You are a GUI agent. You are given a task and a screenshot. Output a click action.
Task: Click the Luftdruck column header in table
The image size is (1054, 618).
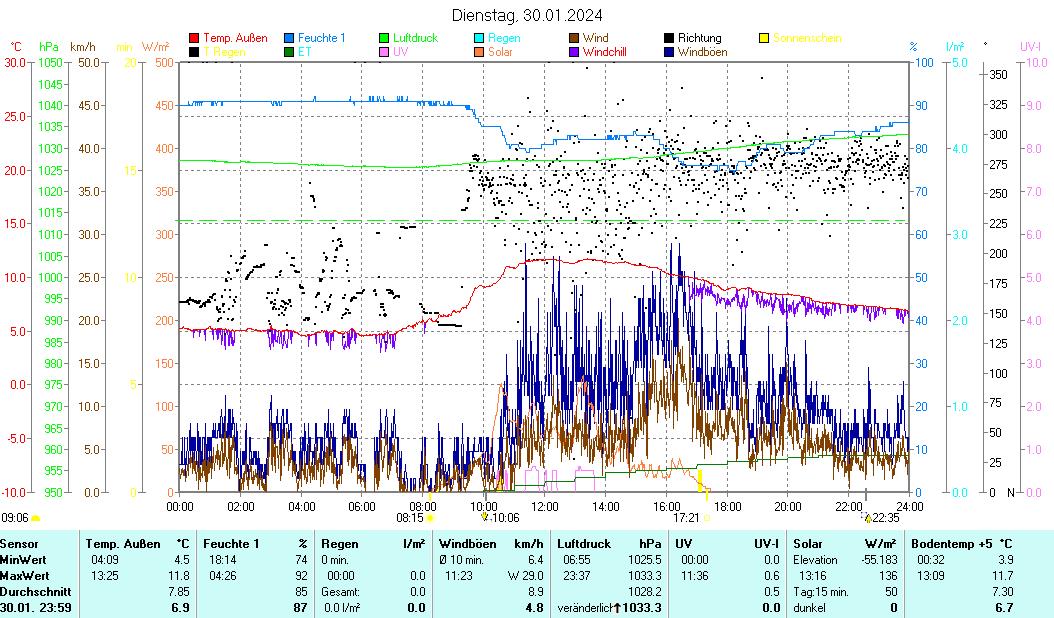(584, 544)
